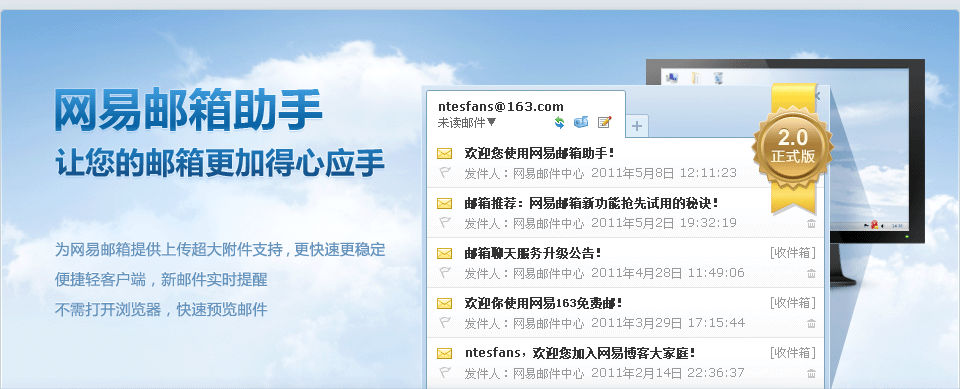Delete the 网易博客大家庭 message with trash icon
Viewport: 960px width, 389px height.
811,373
